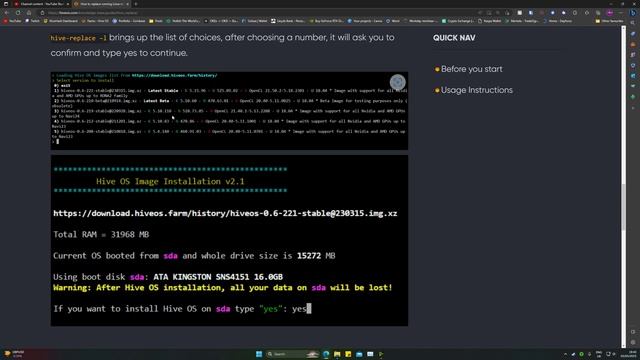Click the terminal screenshot listing Hive OS versions
Screen dimensions: 640x360
(x=229, y=111)
